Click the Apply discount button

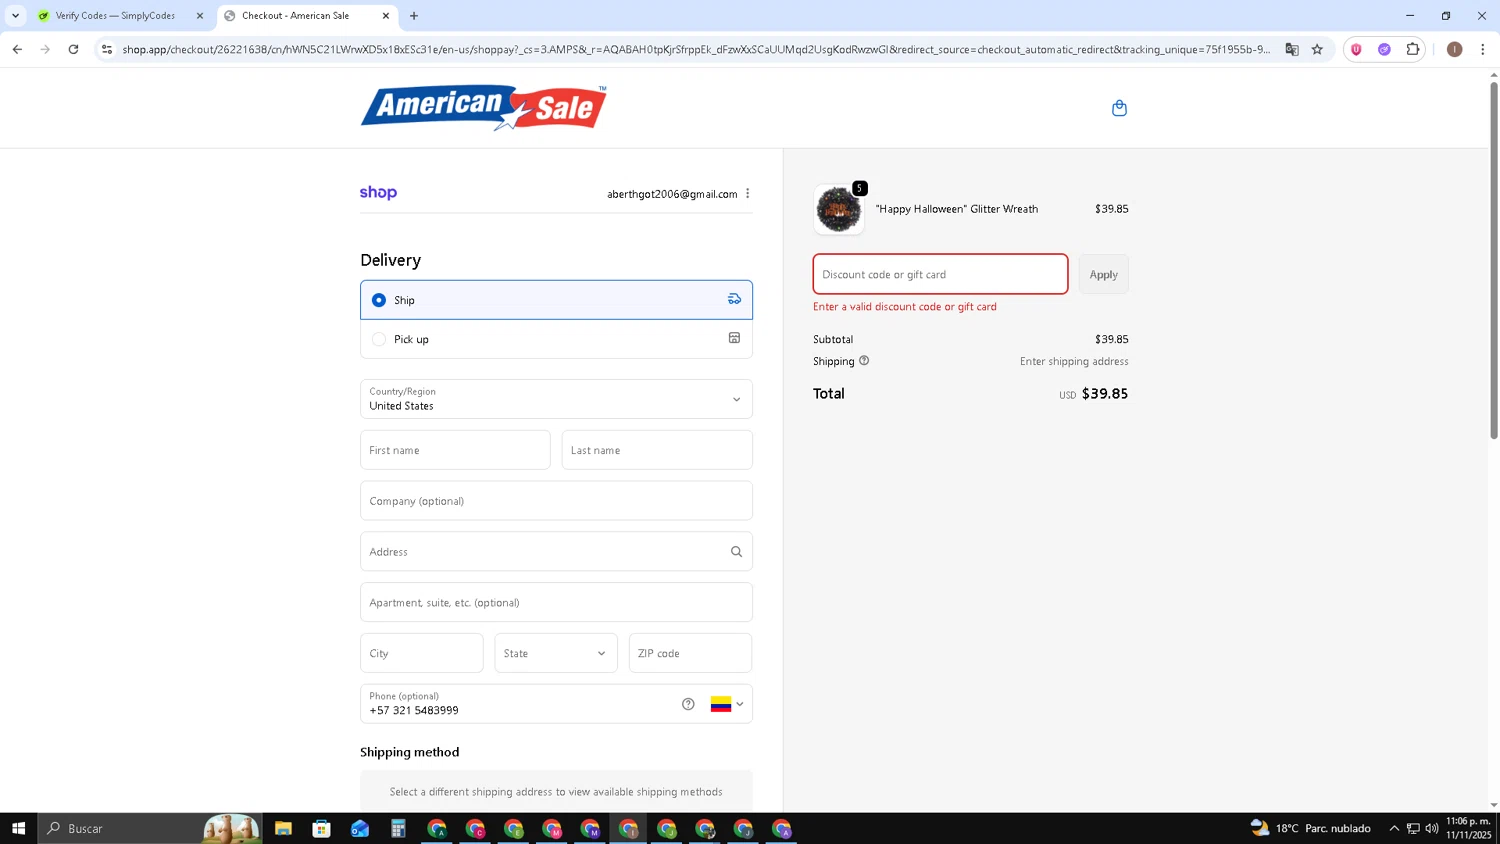pyautogui.click(x=1103, y=274)
